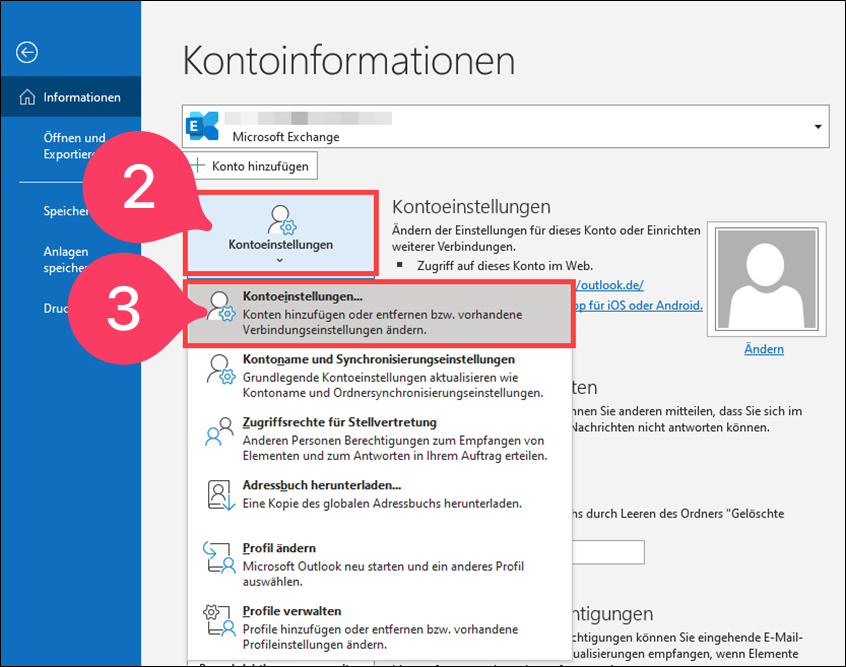Screen dimensions: 846x667
Task: Select Anlagen speichern in sidebar
Action: point(66,260)
